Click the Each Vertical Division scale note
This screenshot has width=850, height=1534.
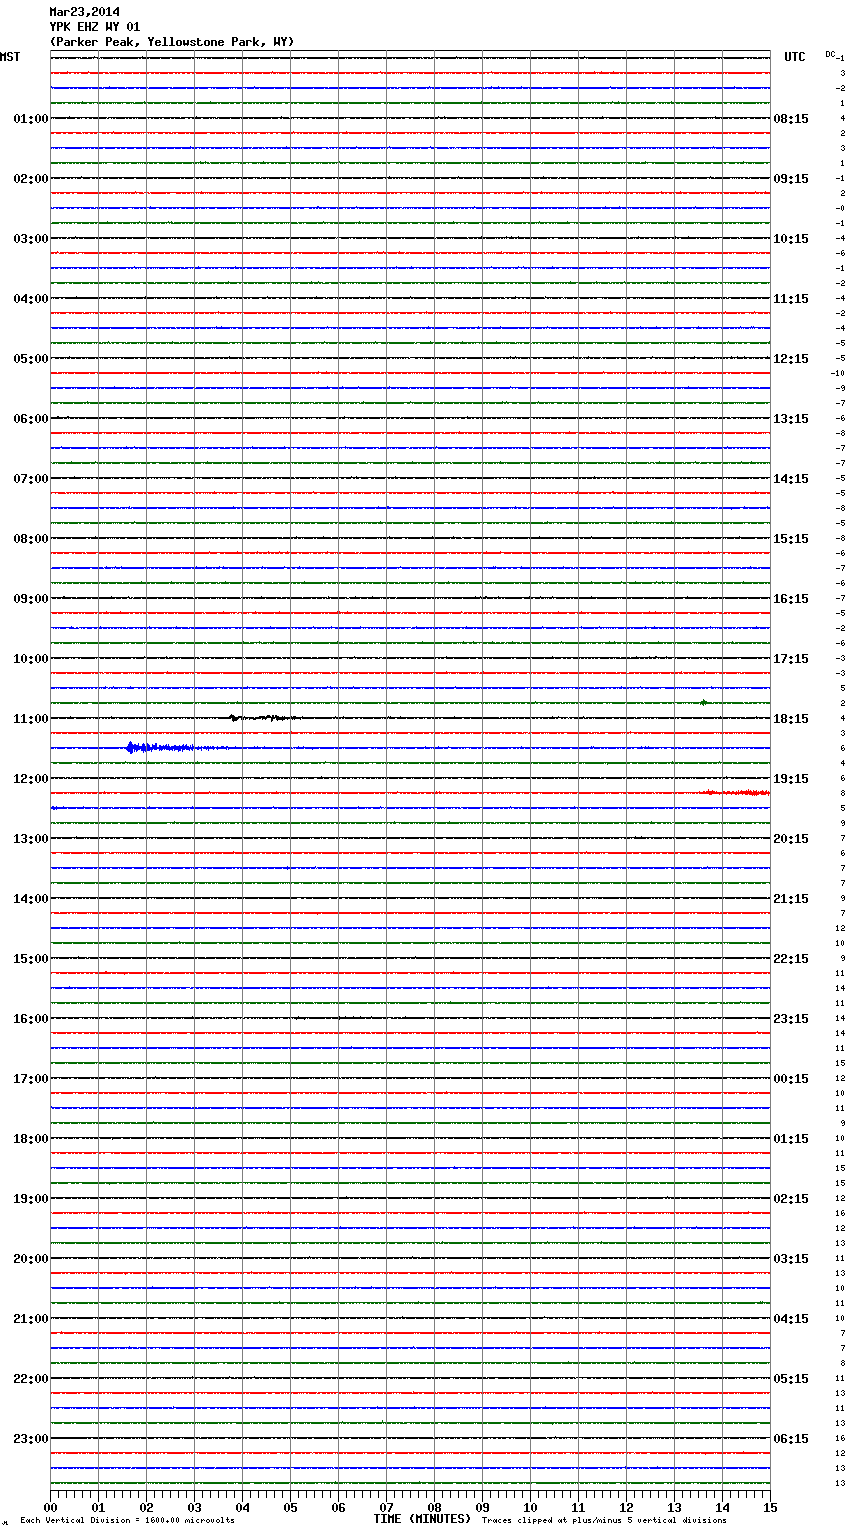tap(127, 1521)
